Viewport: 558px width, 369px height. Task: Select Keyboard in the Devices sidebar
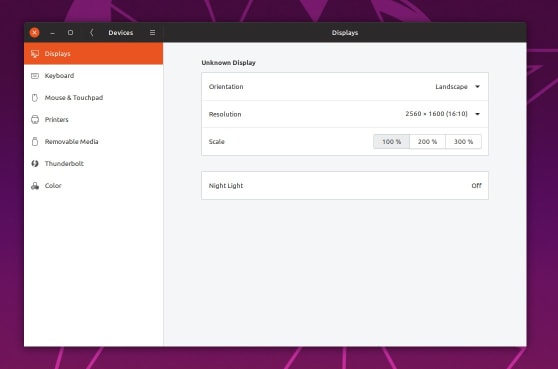(94, 76)
